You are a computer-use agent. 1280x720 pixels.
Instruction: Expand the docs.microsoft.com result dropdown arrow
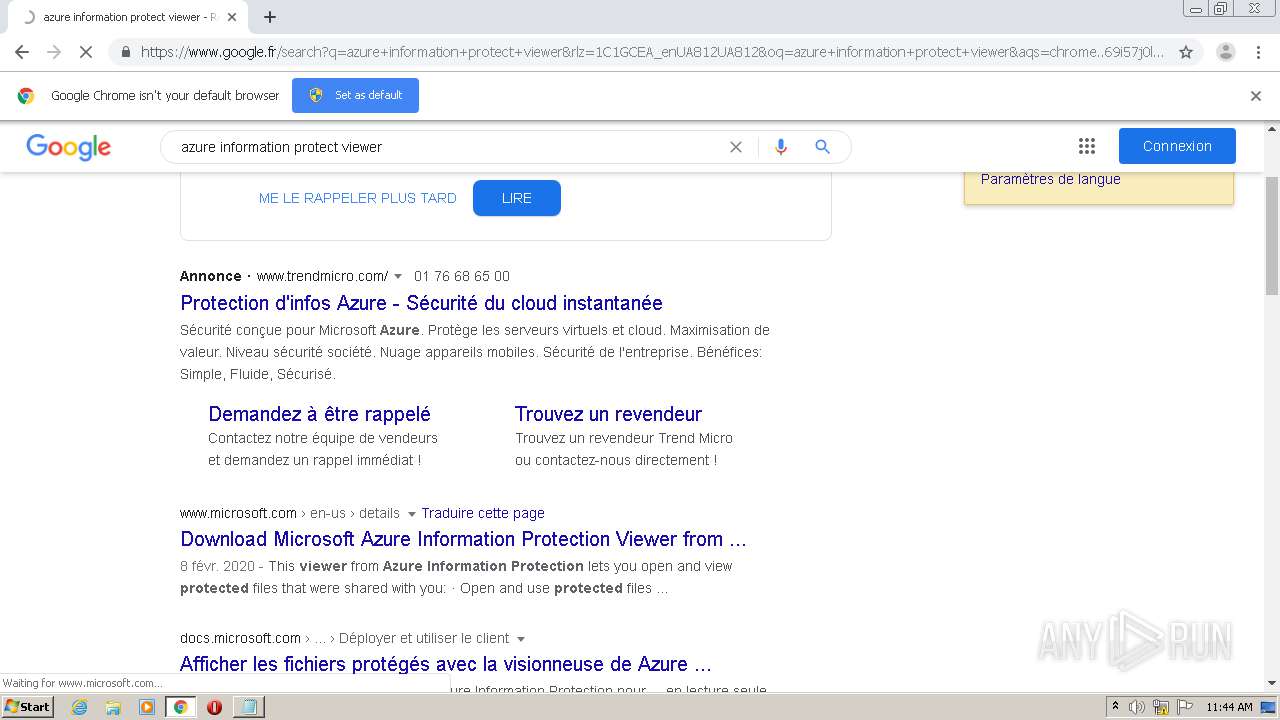pyautogui.click(x=521, y=639)
